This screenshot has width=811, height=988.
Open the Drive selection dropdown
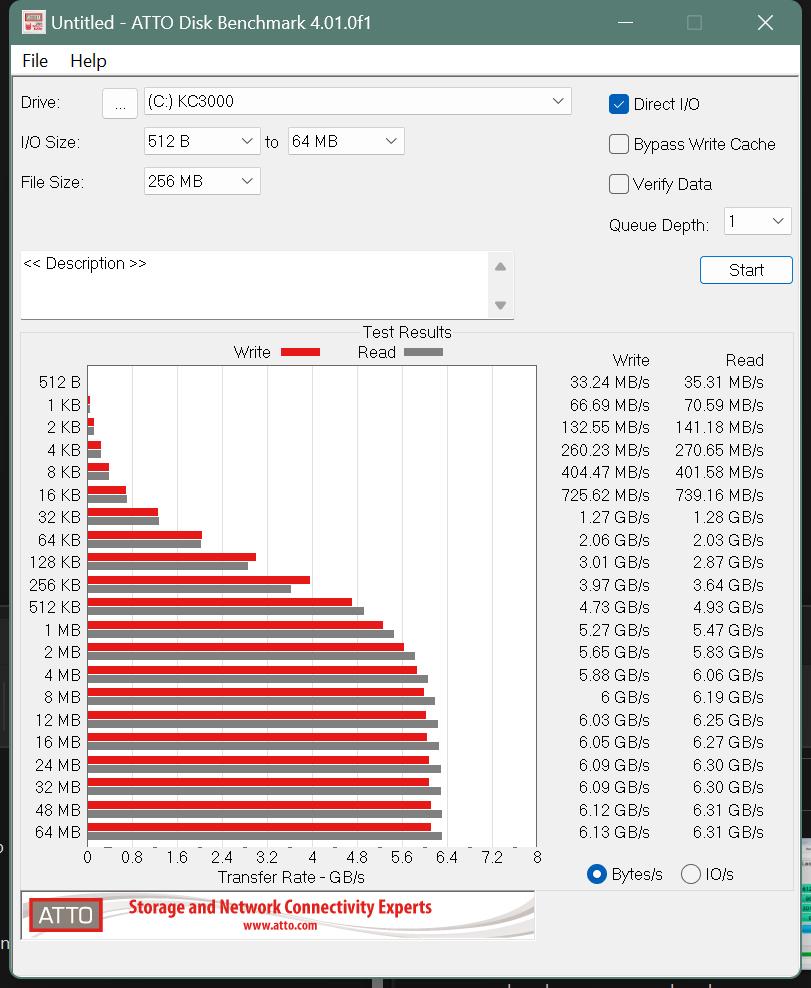[357, 101]
